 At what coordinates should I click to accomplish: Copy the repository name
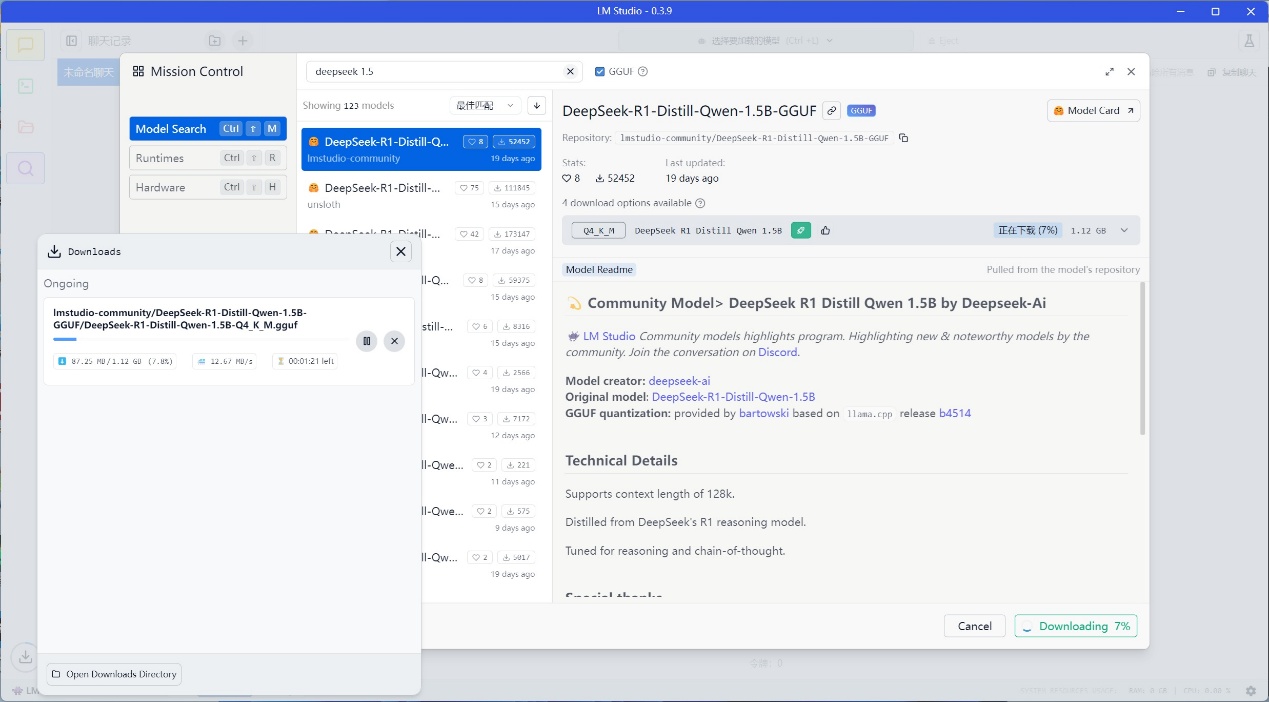click(x=903, y=138)
